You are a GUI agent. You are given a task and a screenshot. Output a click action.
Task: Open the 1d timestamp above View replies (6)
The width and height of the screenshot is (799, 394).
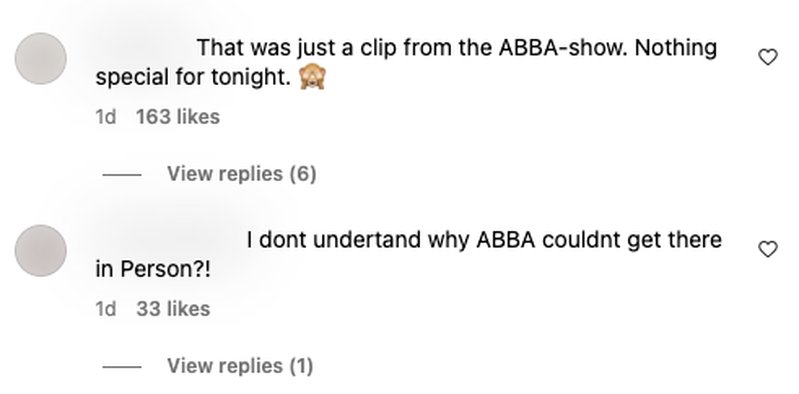point(106,117)
